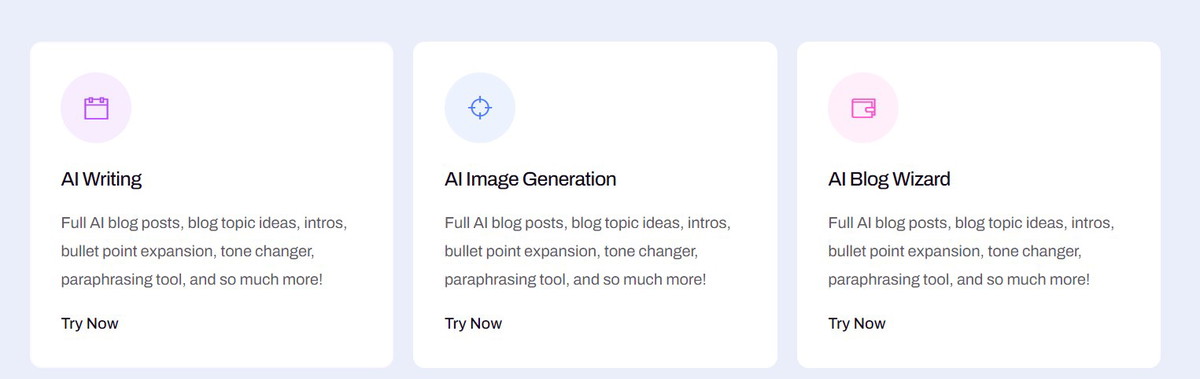Click 'bullet point expansion' line under AI Blog Wizard
1200x379 pixels.
[956, 251]
